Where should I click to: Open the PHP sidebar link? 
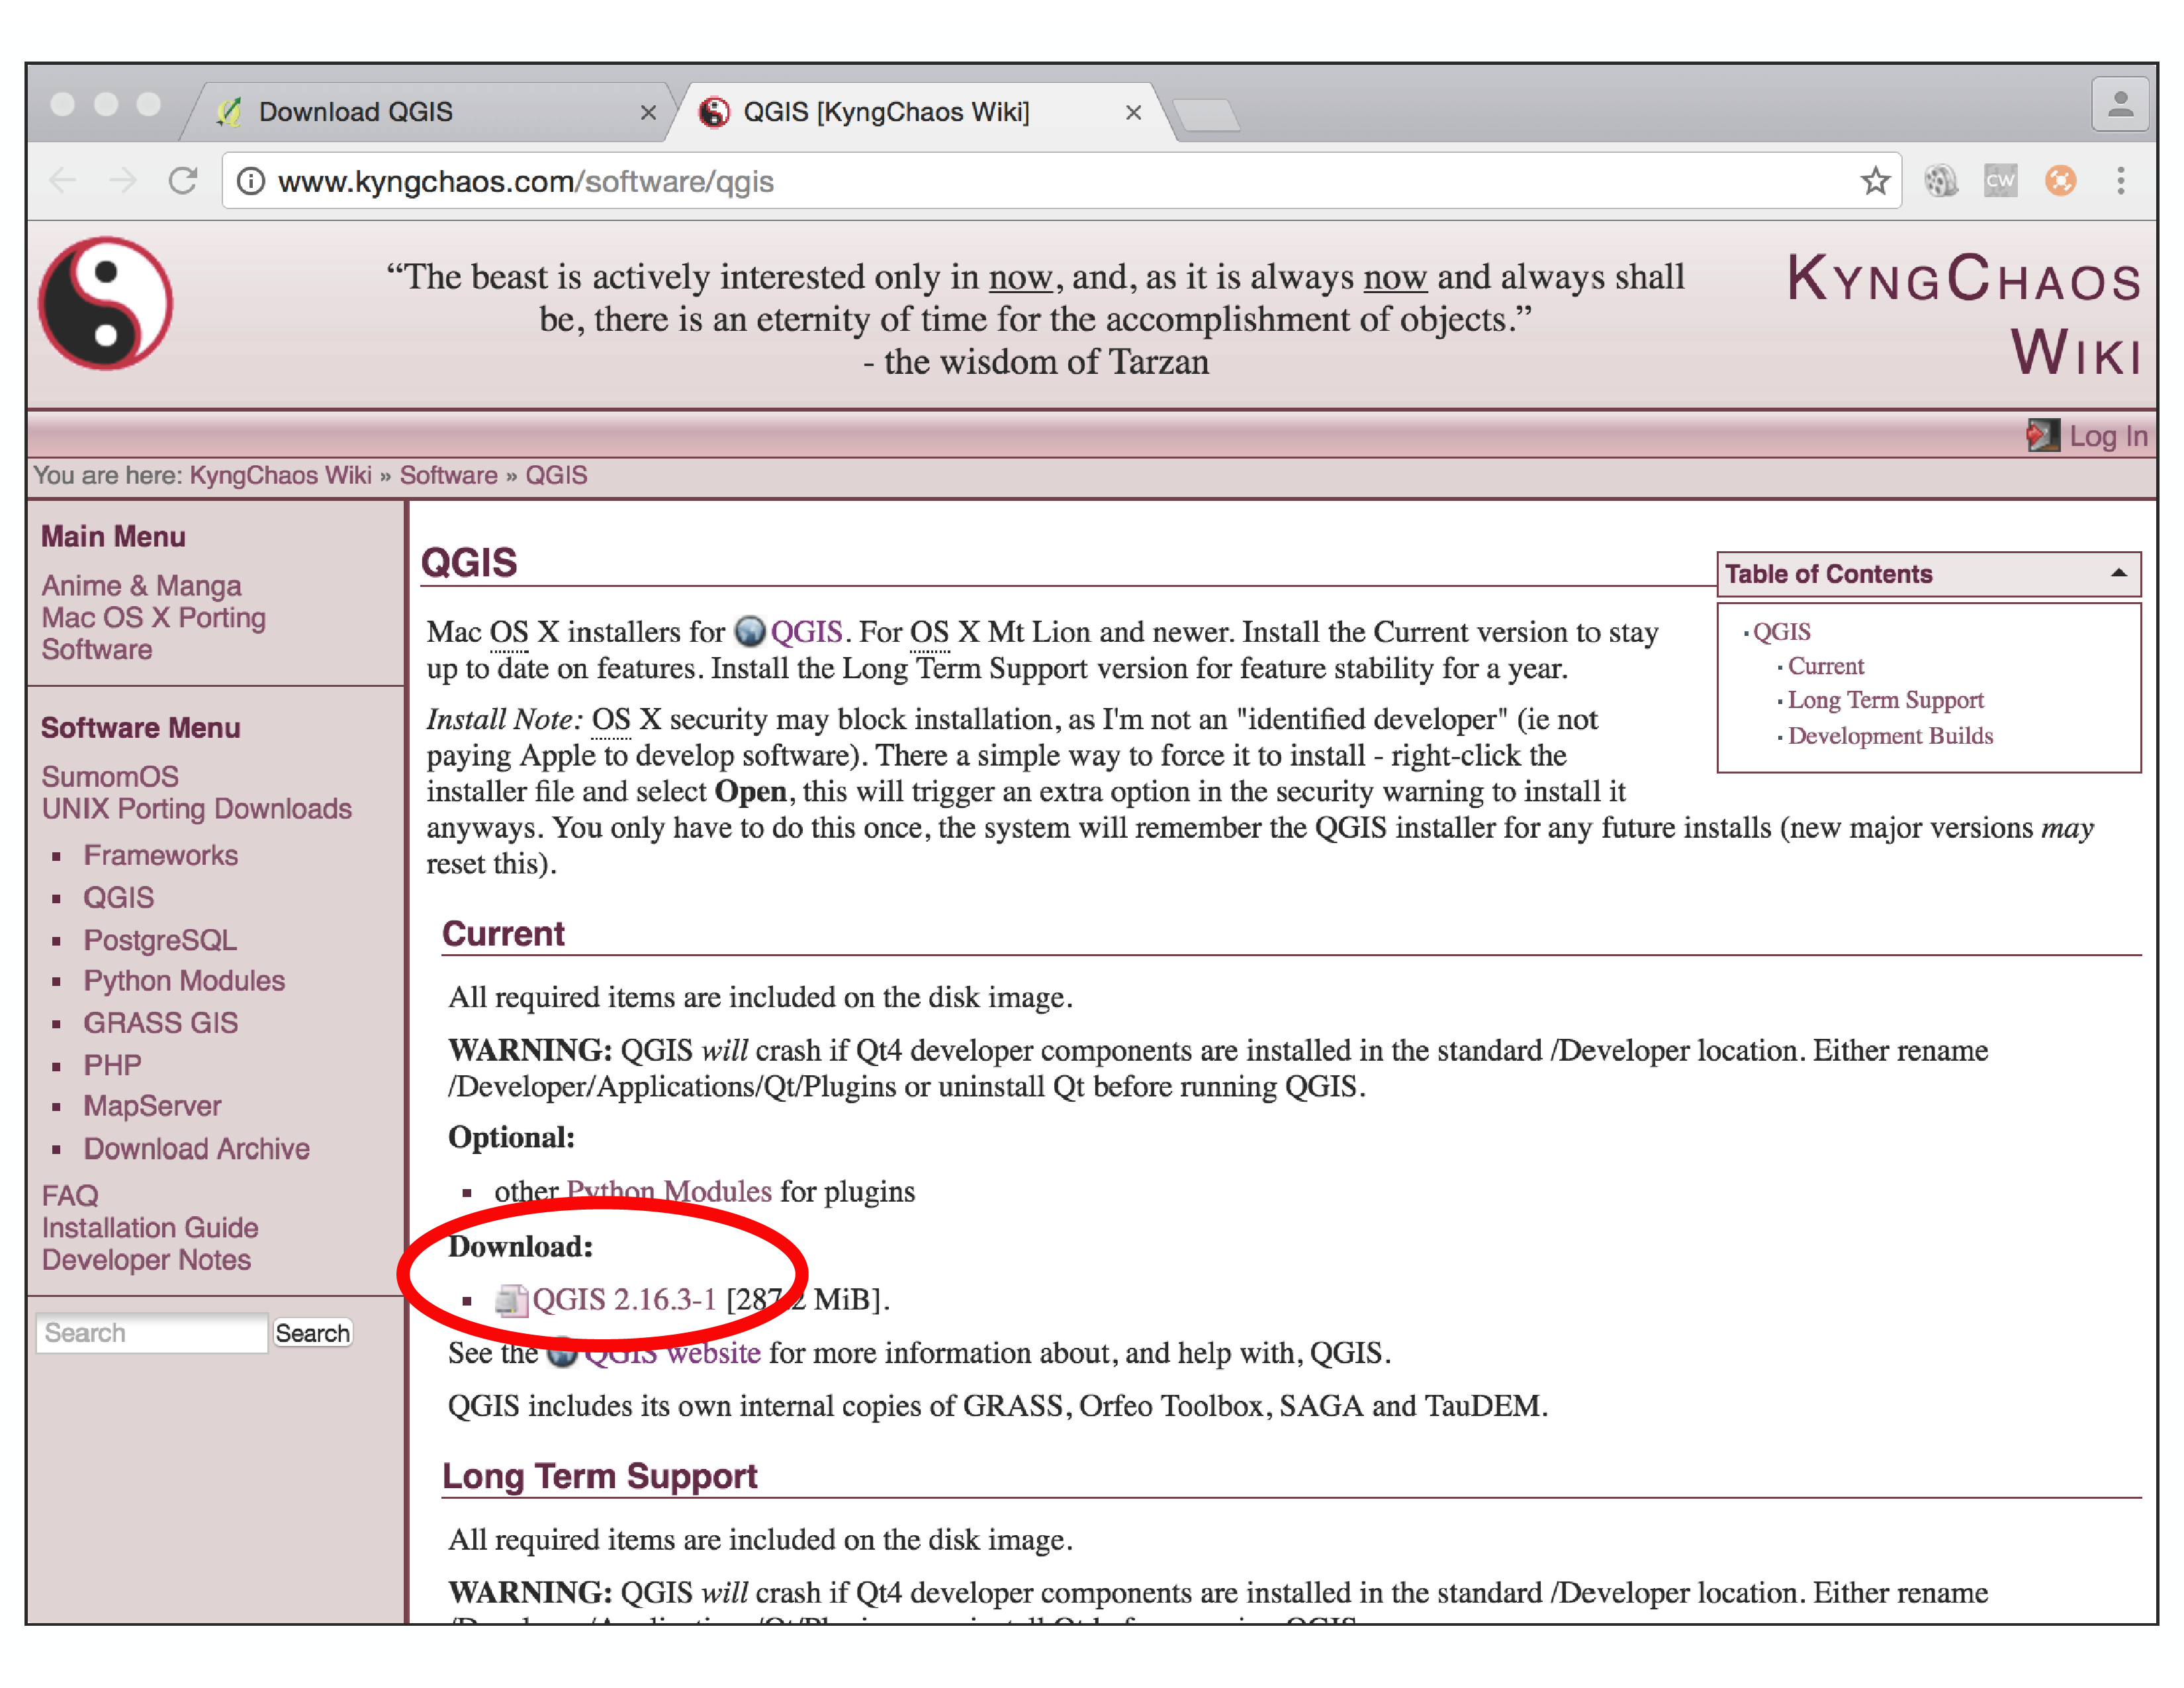[112, 1064]
